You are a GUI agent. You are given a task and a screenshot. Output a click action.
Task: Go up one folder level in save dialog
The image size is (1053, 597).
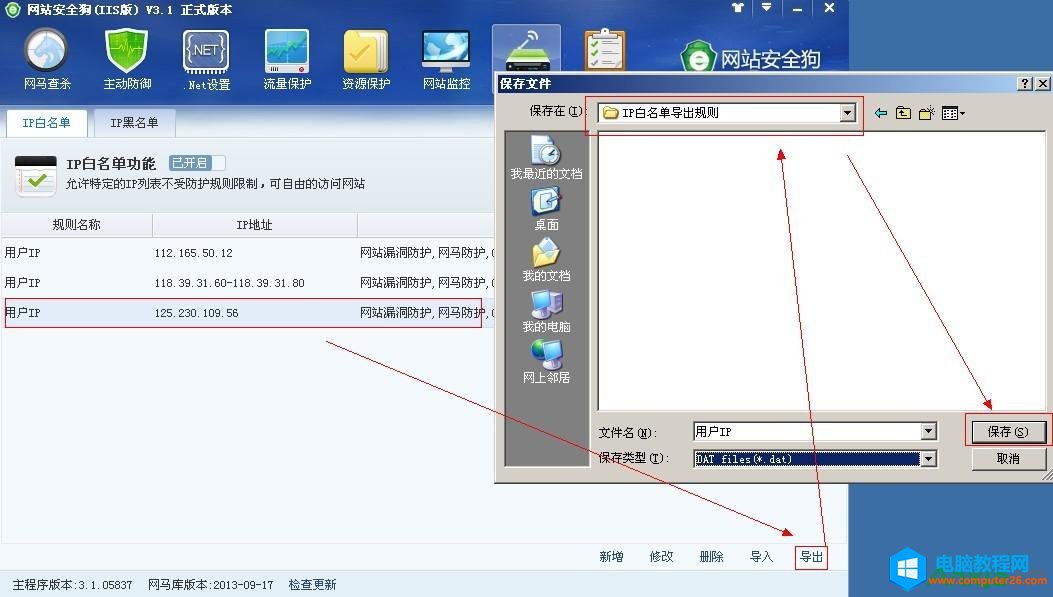pos(903,113)
